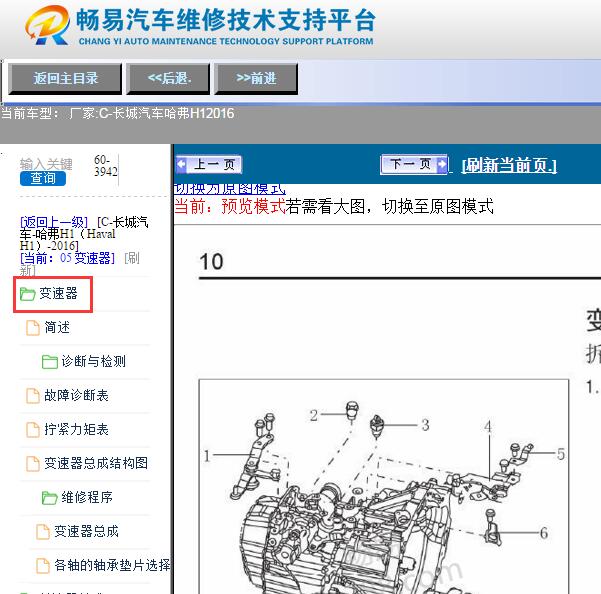Click the document icon beside 各轴的轴承垫片选择

[43, 566]
